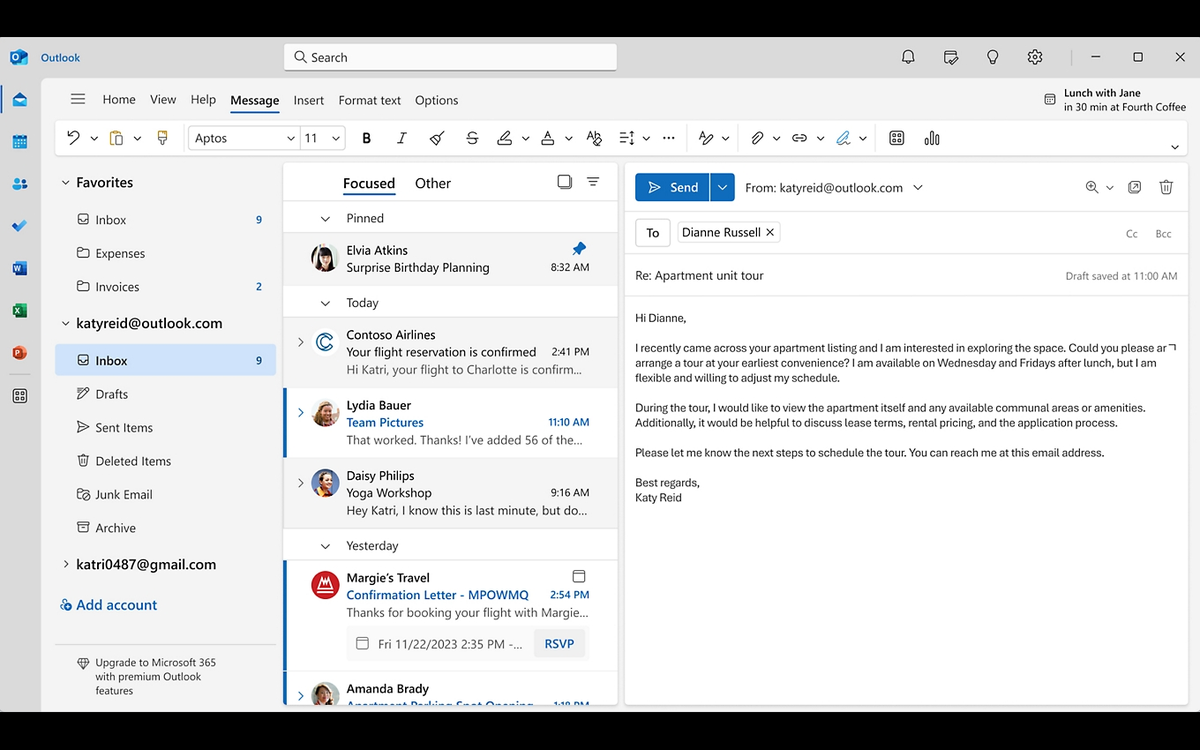
Task: Open the highlight color dropdown arrow
Action: (526, 139)
